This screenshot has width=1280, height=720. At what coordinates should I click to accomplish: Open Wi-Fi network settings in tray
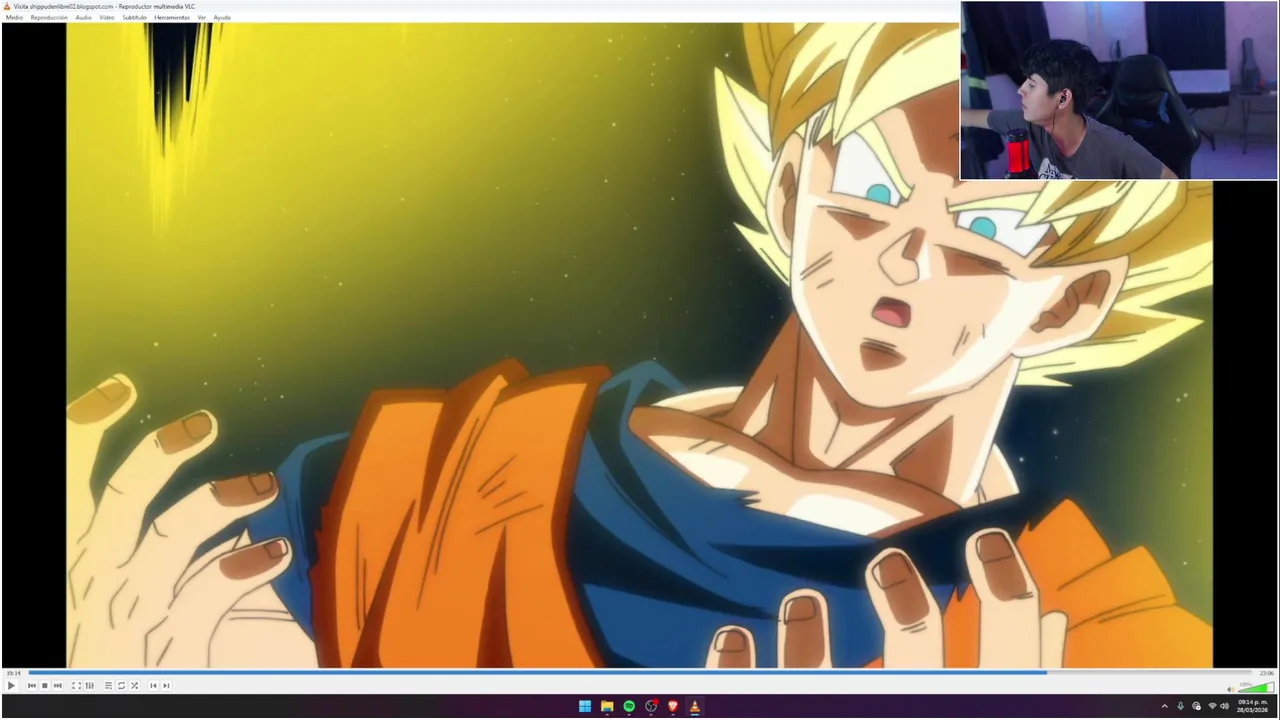click(1213, 706)
